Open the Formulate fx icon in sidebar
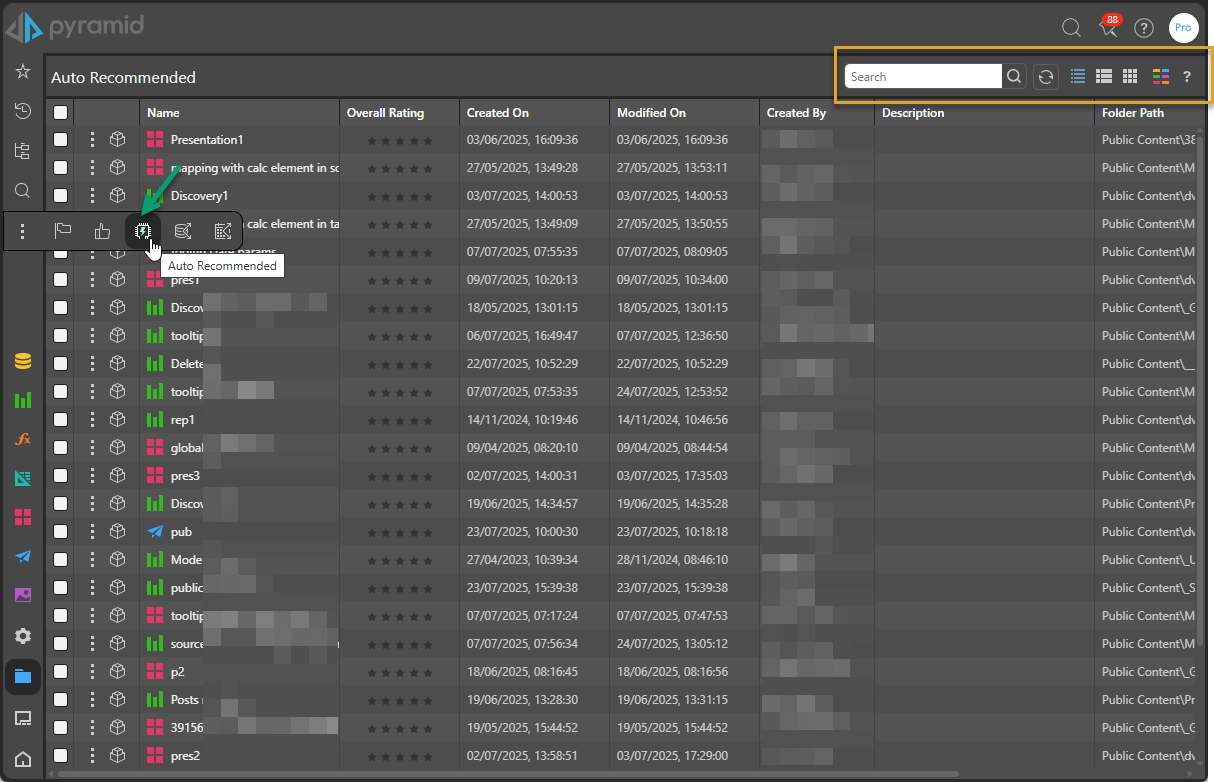Image resolution: width=1214 pixels, height=782 pixels. coord(22,439)
